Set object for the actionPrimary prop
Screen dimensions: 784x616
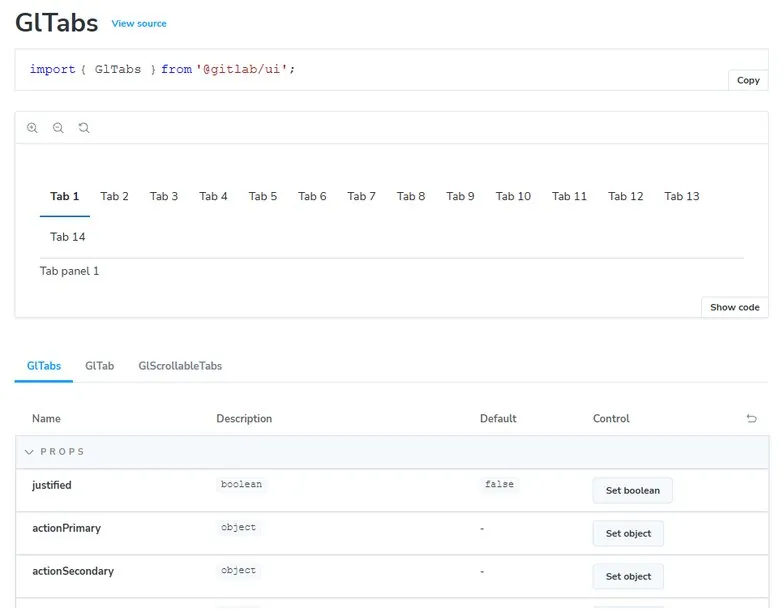(x=627, y=534)
